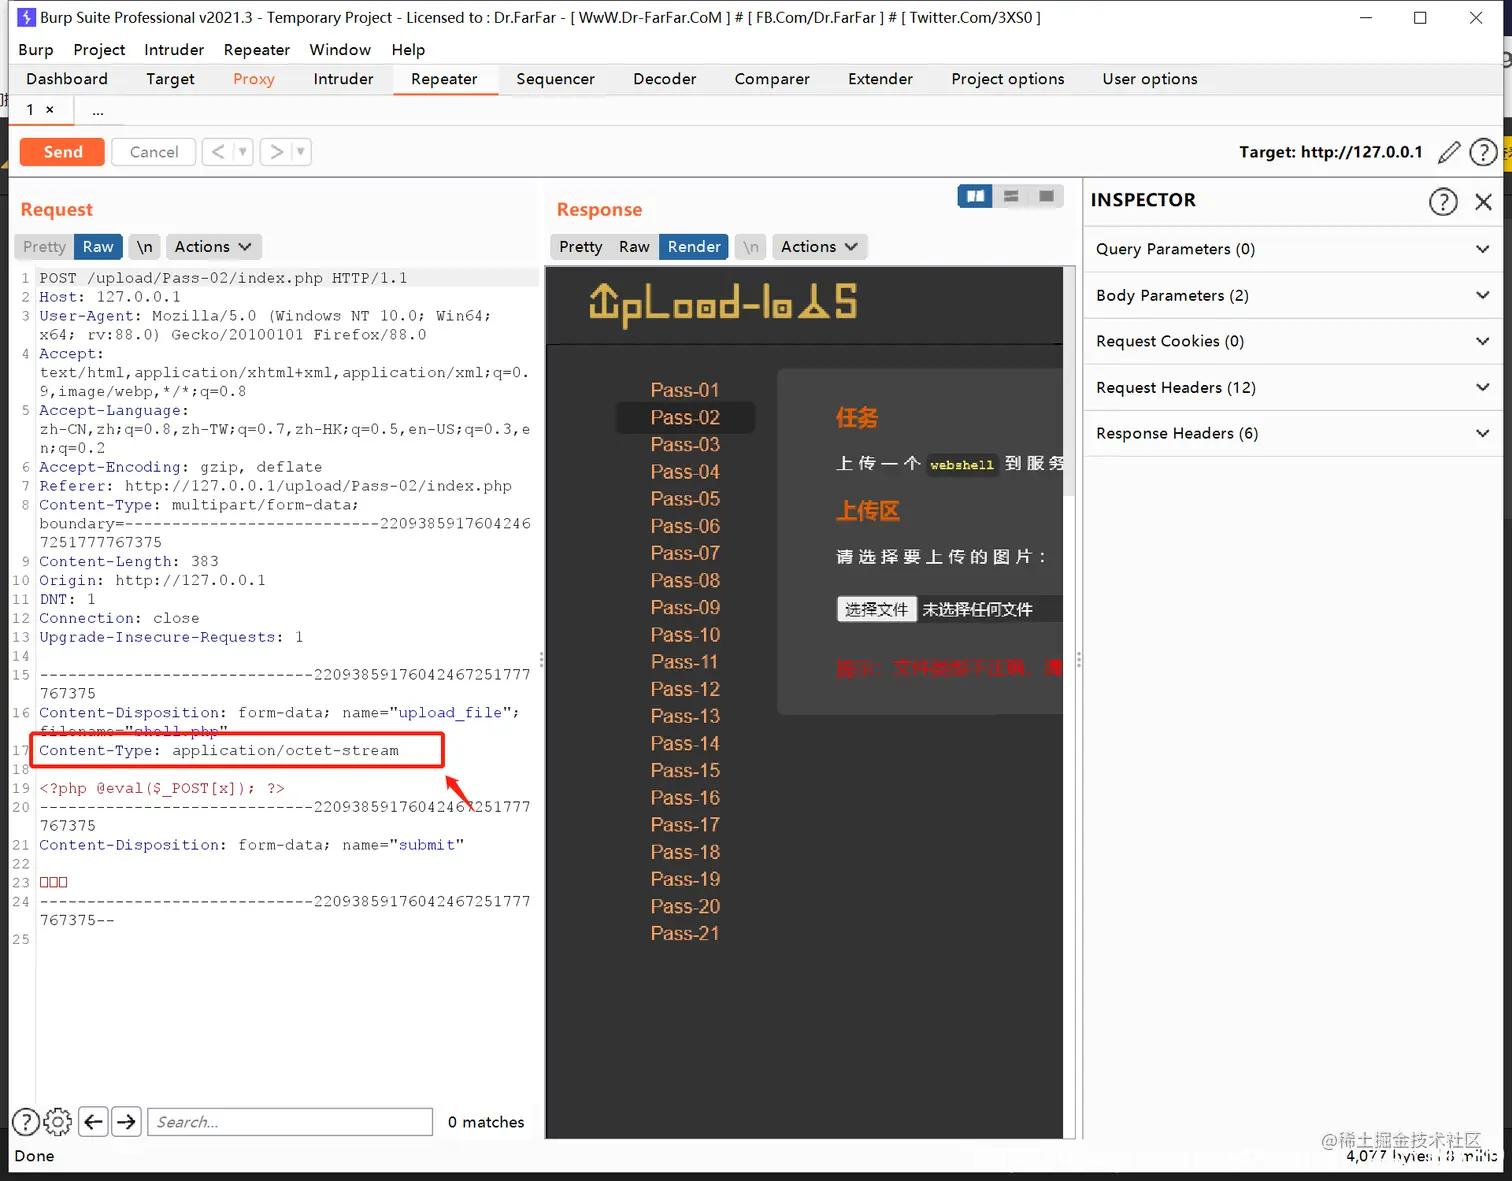Click the webshell code label in page
1512x1181 pixels.
point(961,464)
